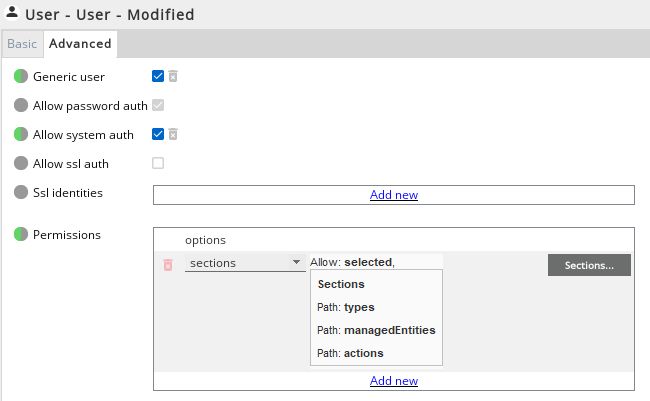This screenshot has width=650, height=401.
Task: Click Allow system auth status indicator
Action: pos(21,134)
